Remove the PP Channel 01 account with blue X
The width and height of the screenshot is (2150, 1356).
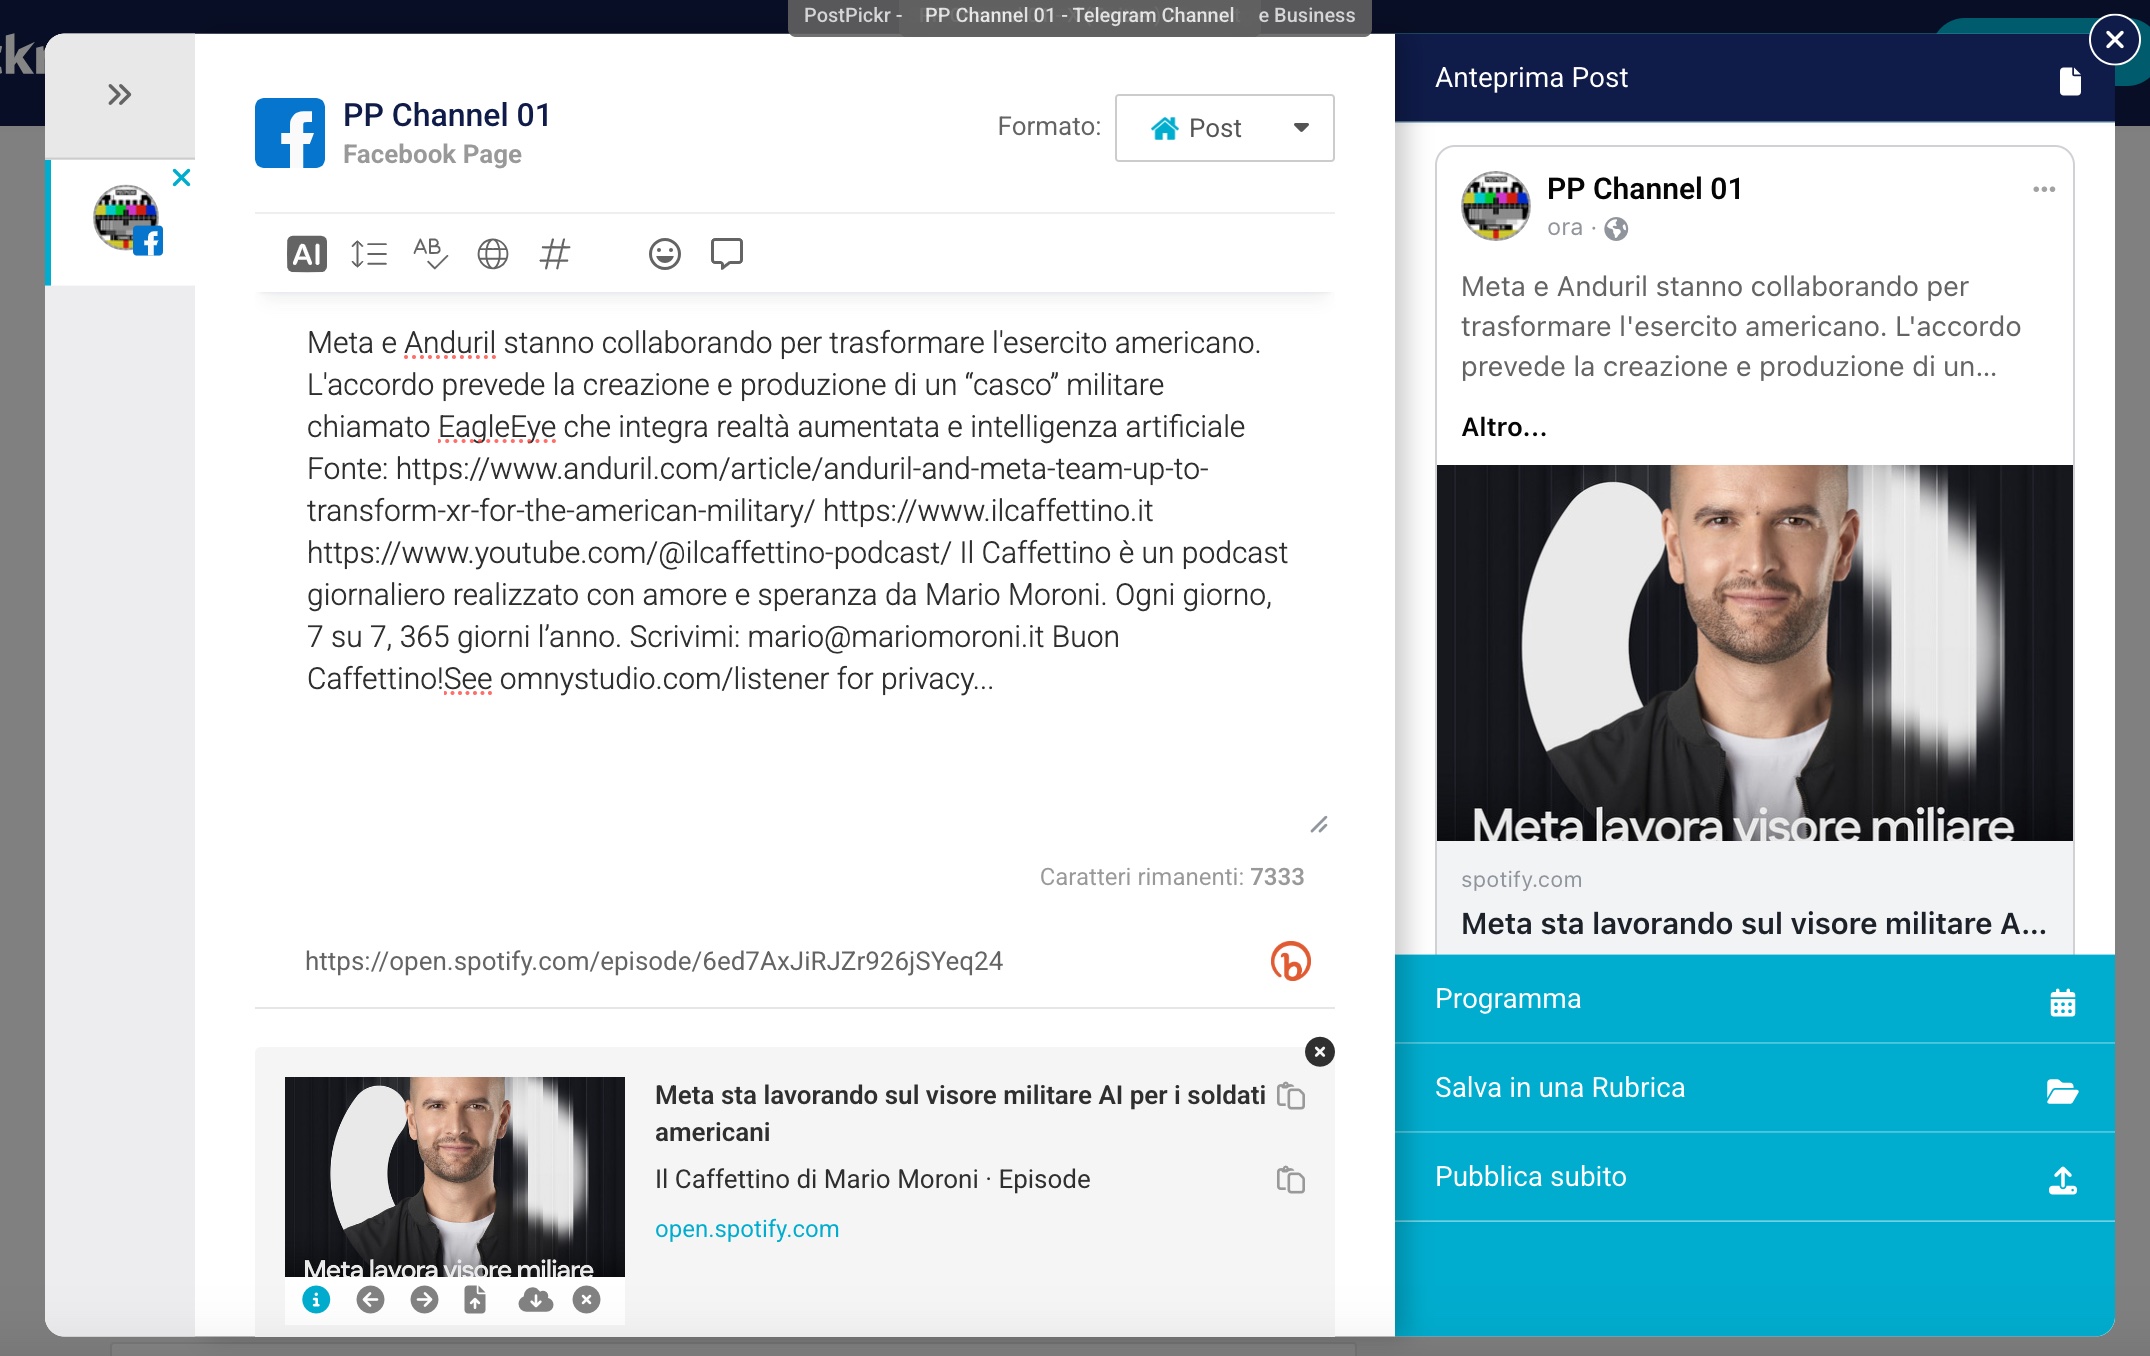click(181, 178)
